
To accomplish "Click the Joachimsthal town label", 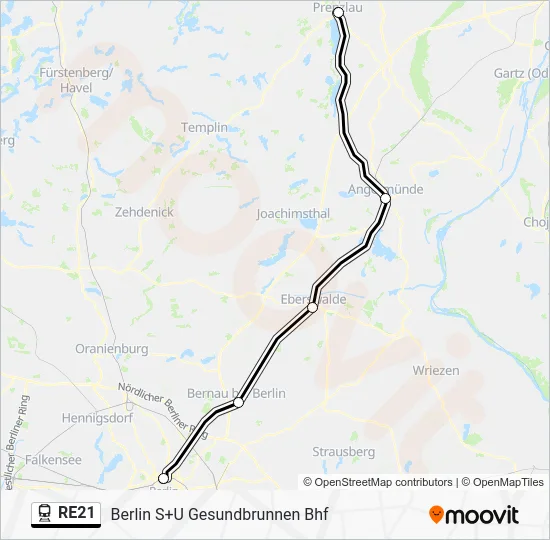I will (x=293, y=214).
